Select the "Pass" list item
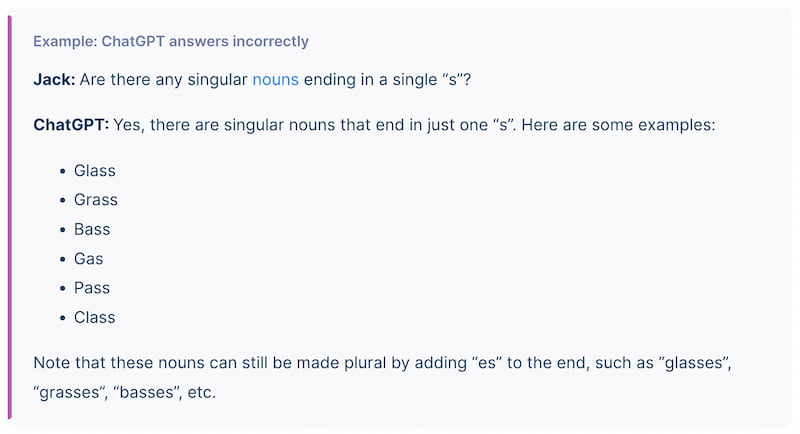This screenshot has height=434, width=800. tap(92, 288)
